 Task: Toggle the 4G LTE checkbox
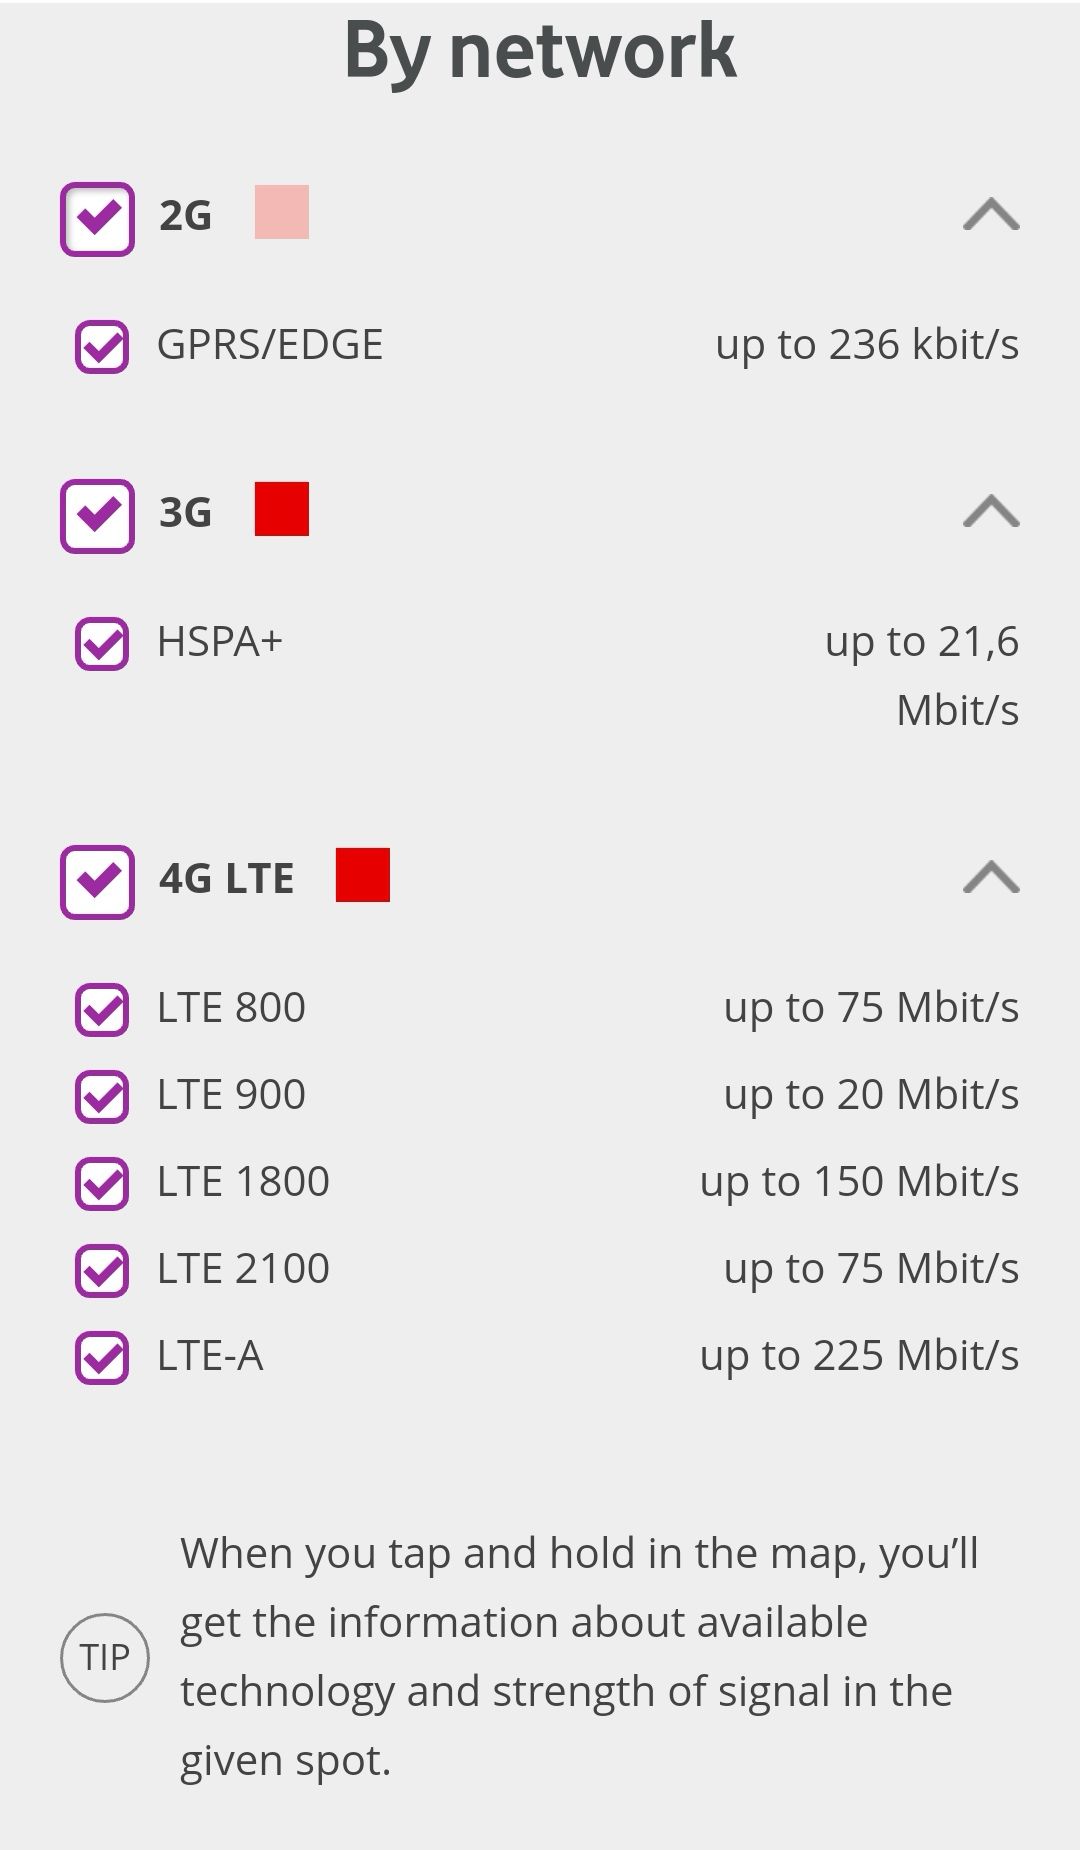97,881
